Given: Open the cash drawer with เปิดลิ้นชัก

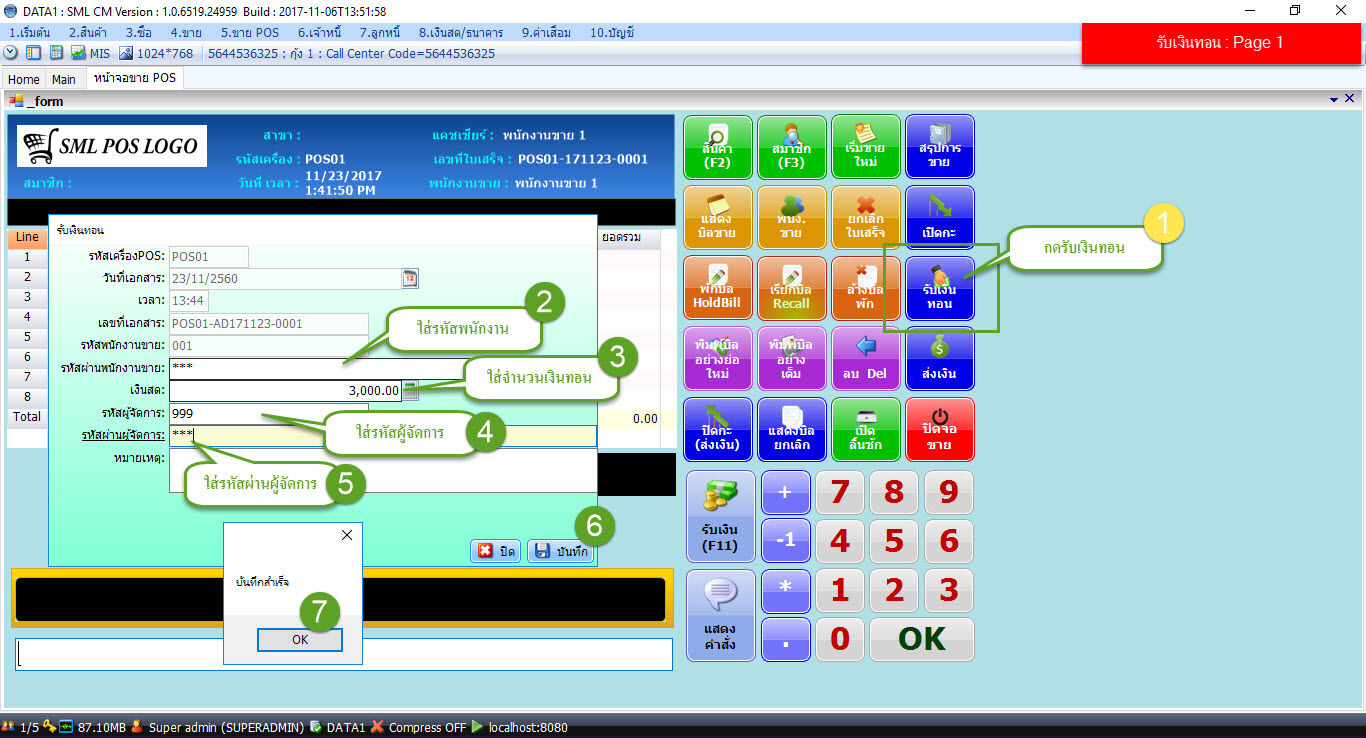Looking at the screenshot, I should (866, 429).
